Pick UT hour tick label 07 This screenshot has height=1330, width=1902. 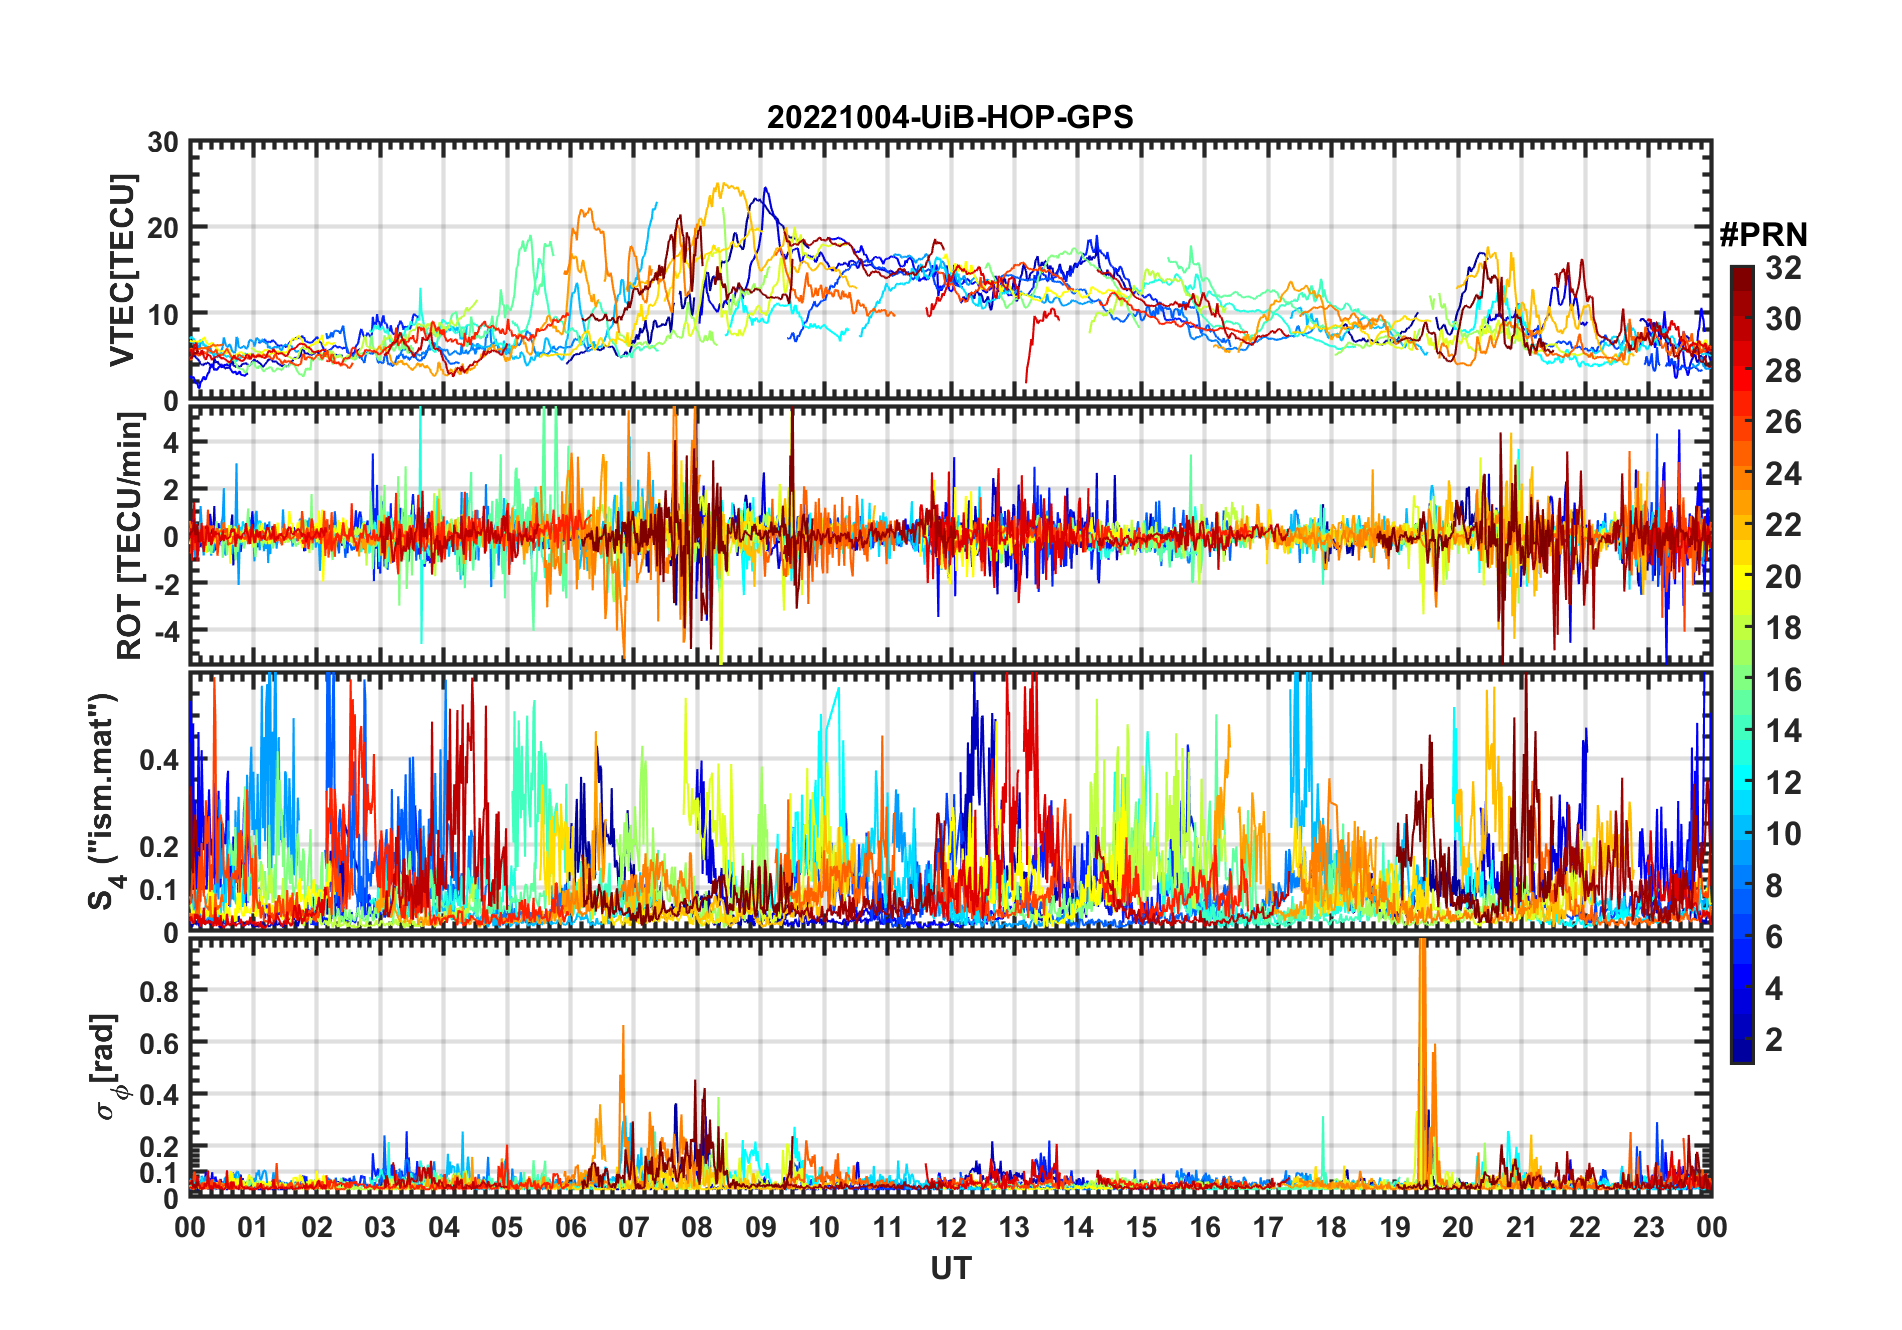click(634, 1227)
